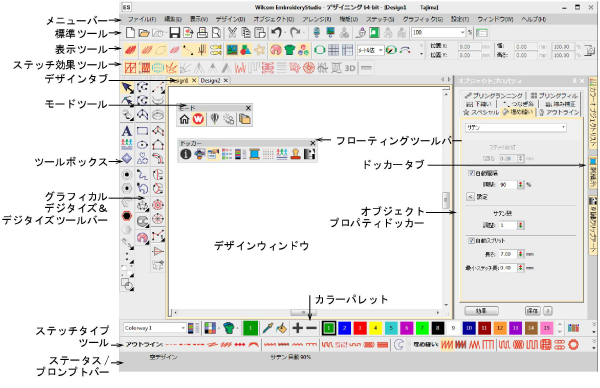
Task: Click the Redo arrow icon
Action: (295, 33)
